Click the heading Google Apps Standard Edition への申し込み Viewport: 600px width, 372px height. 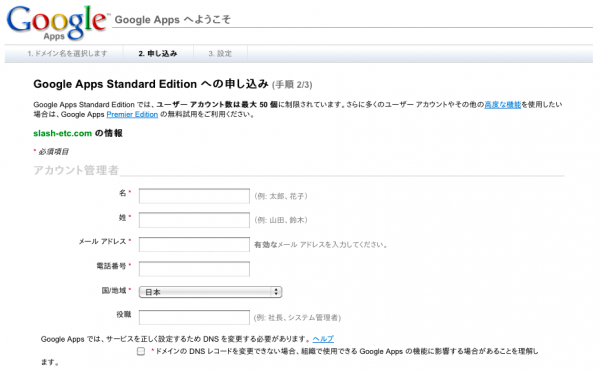tap(151, 84)
